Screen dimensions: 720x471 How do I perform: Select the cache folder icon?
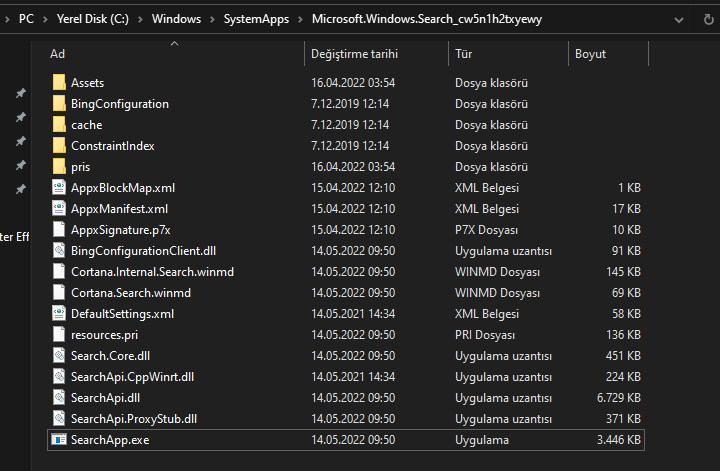(58, 125)
